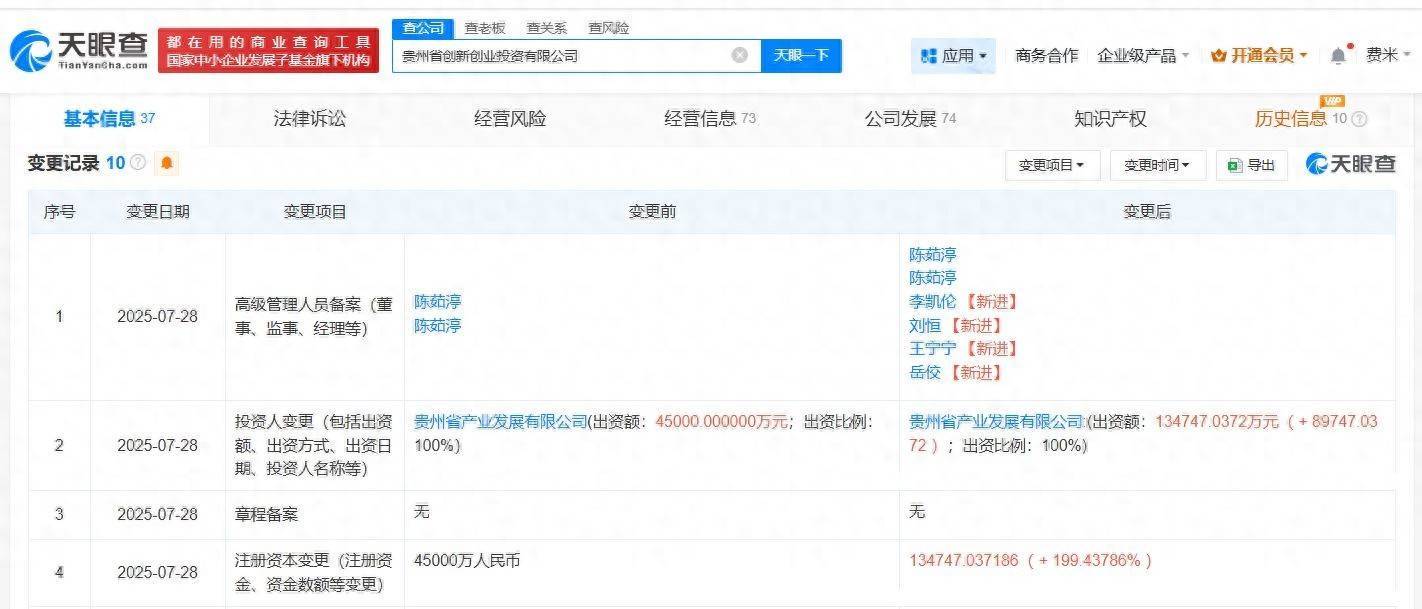Click the Tianyancha logo at top left
This screenshot has width=1422, height=609.
pyautogui.click(x=80, y=50)
